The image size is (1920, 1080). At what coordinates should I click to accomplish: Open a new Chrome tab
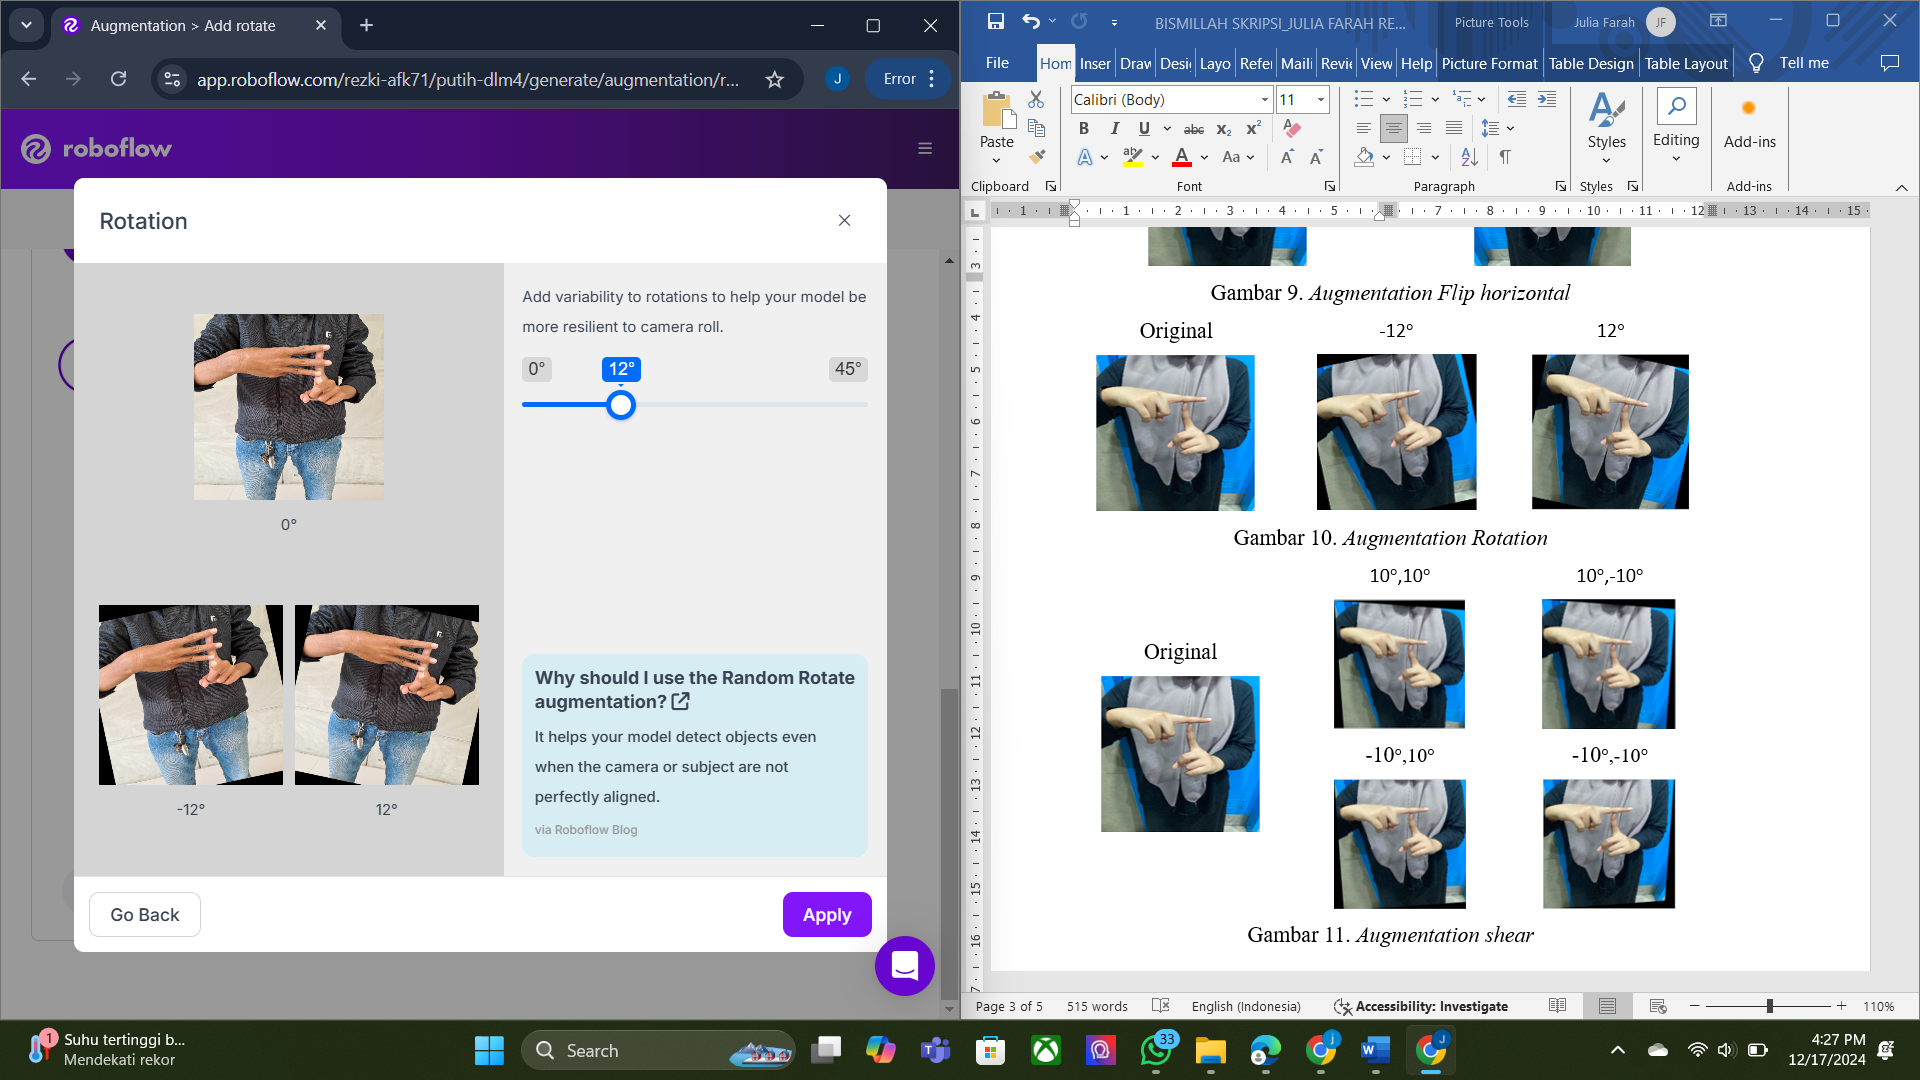pos(366,25)
